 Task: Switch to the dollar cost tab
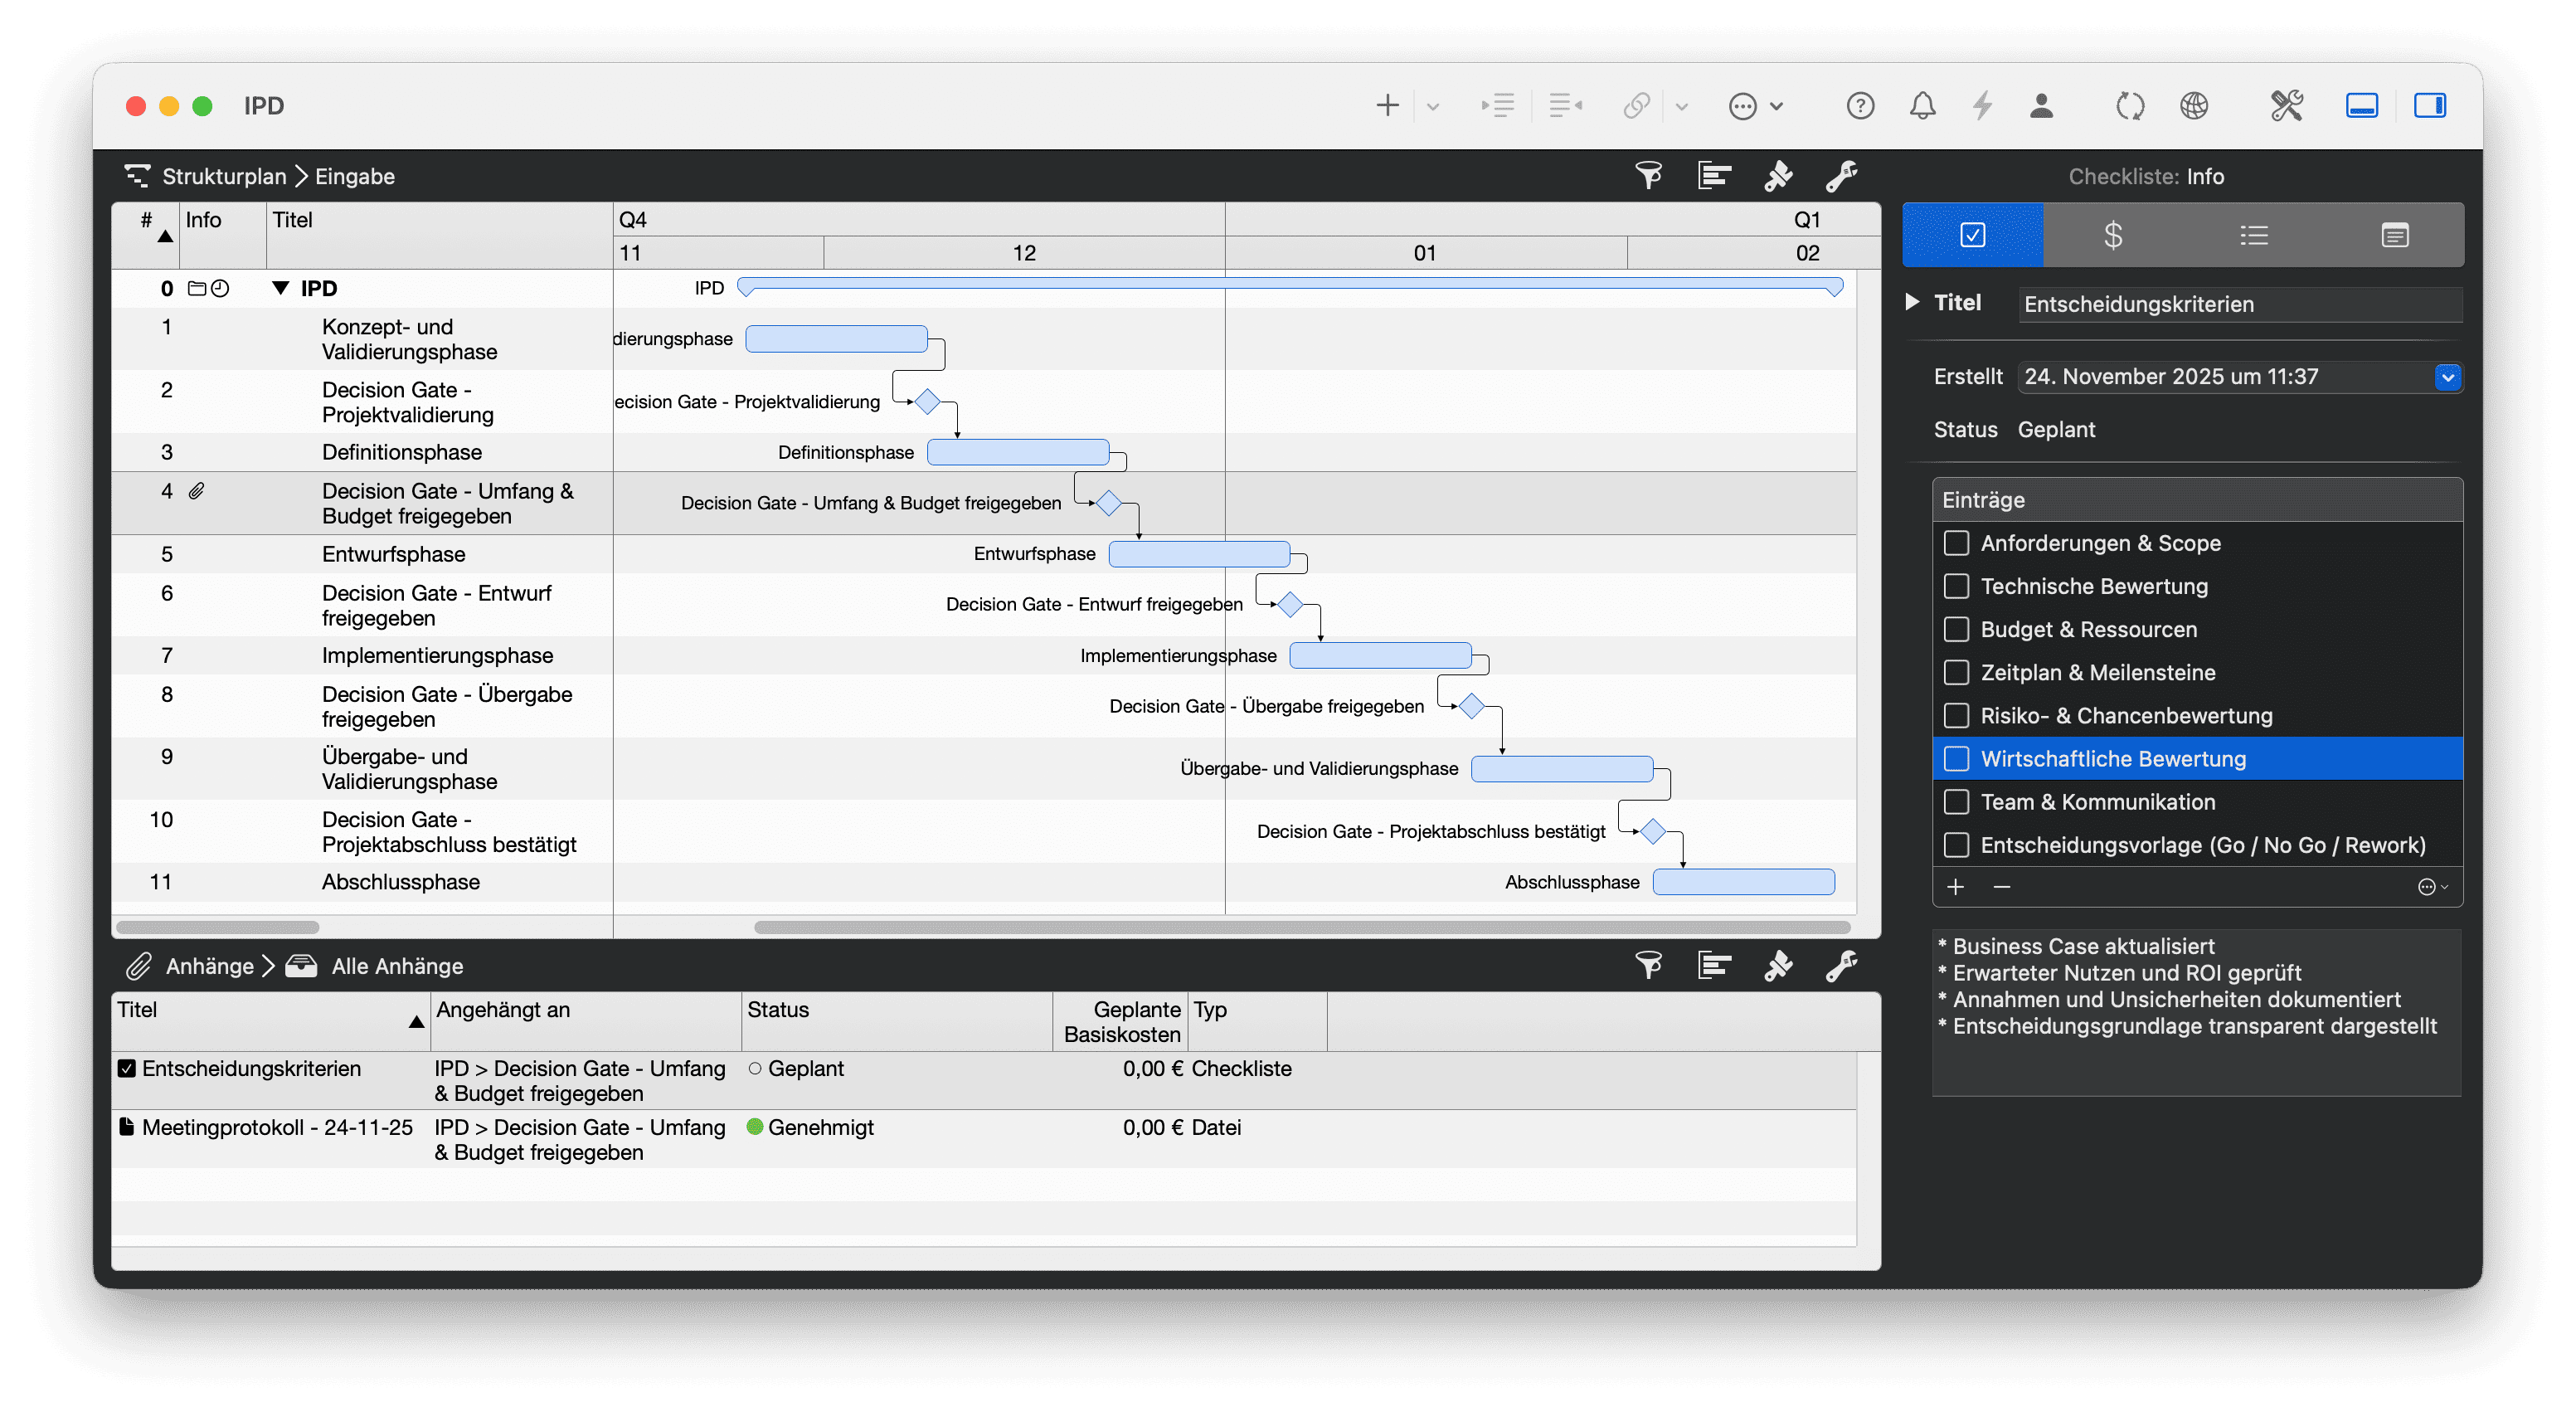point(2113,236)
